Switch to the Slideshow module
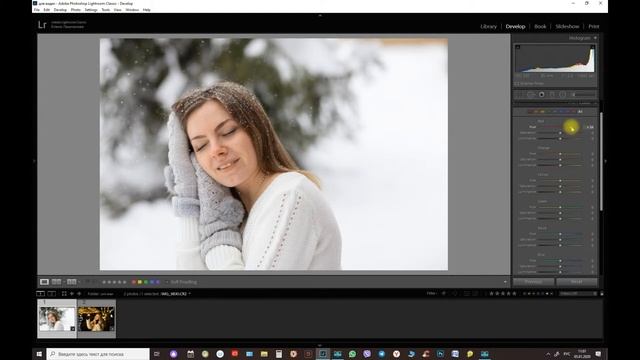 coord(567,27)
